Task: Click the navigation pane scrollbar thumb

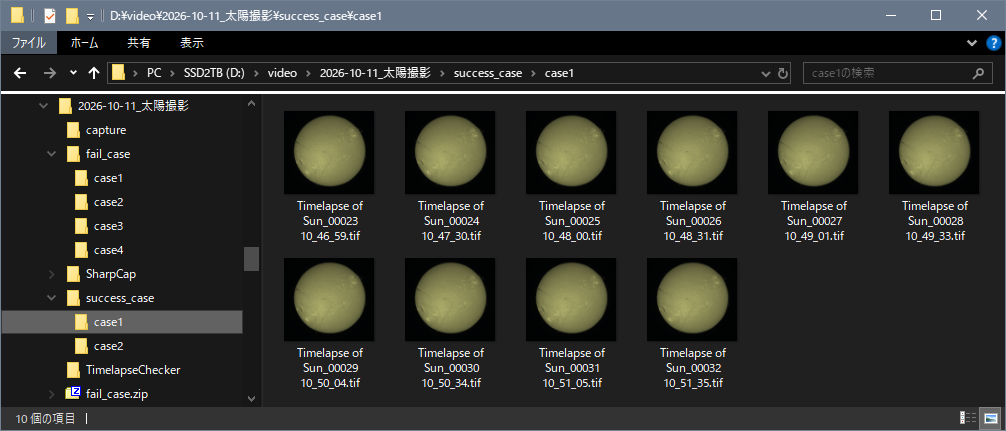Action: (251, 258)
